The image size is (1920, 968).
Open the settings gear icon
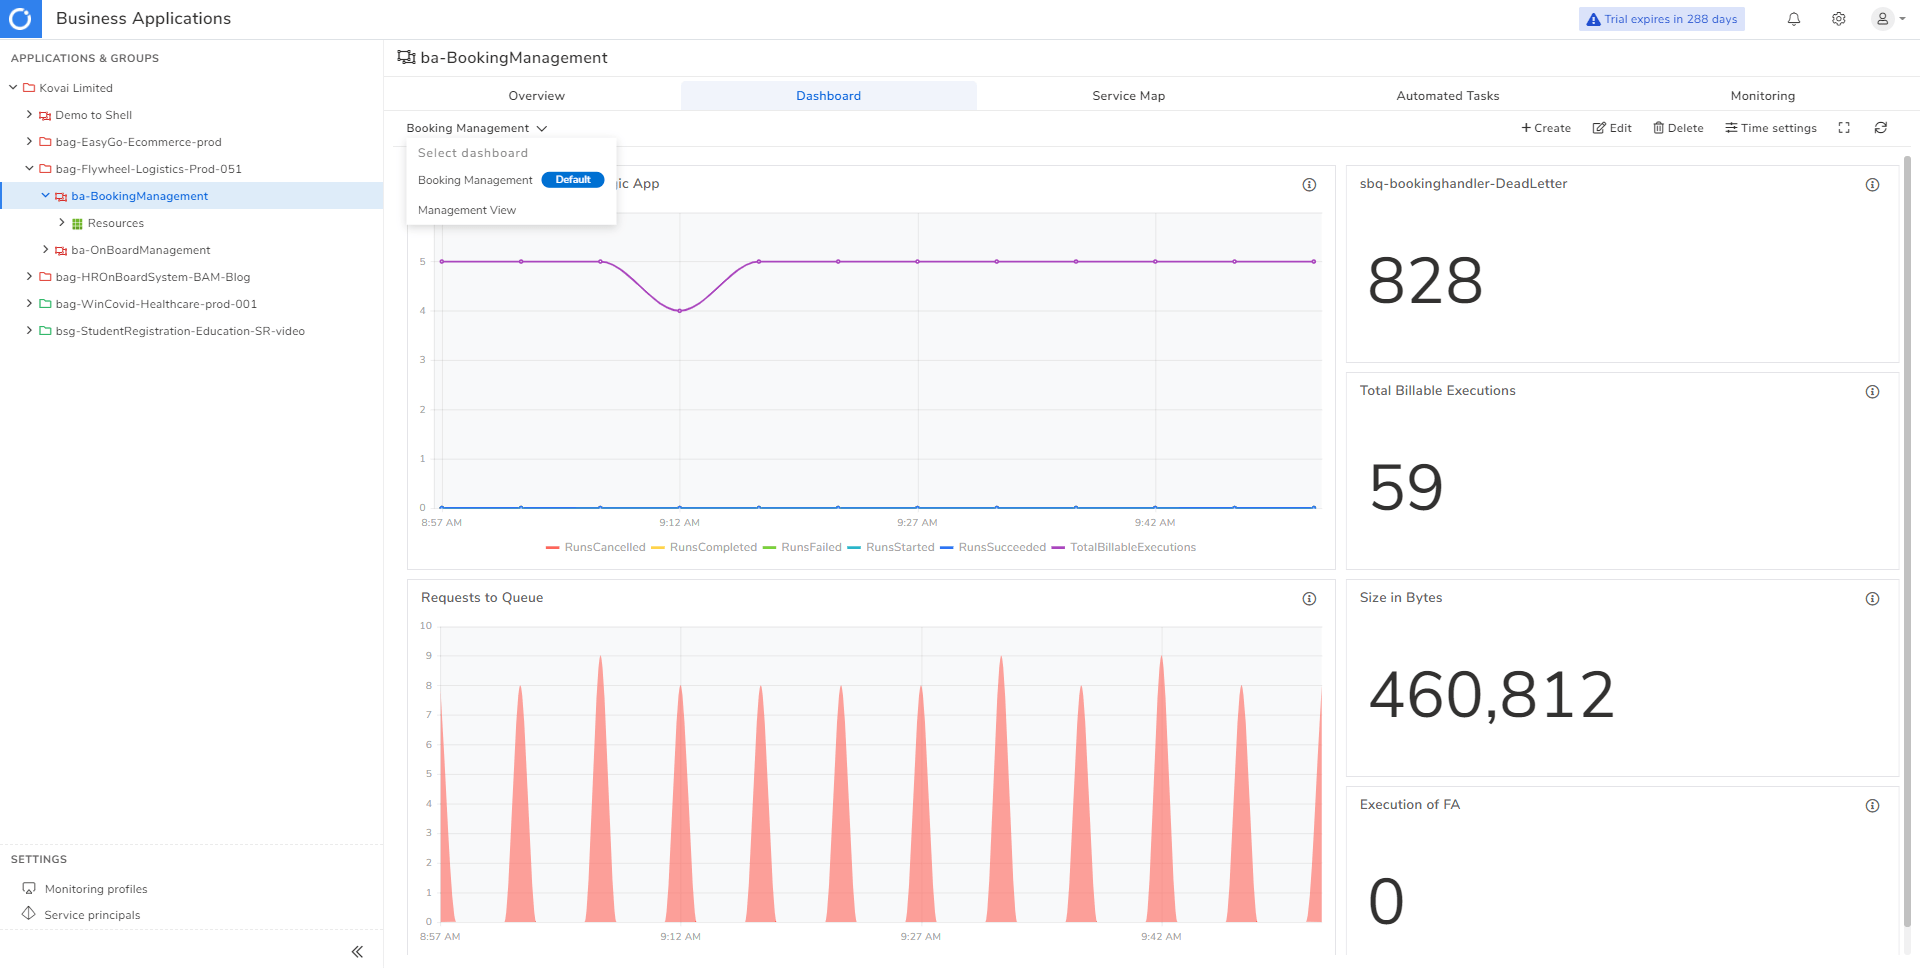tap(1838, 19)
